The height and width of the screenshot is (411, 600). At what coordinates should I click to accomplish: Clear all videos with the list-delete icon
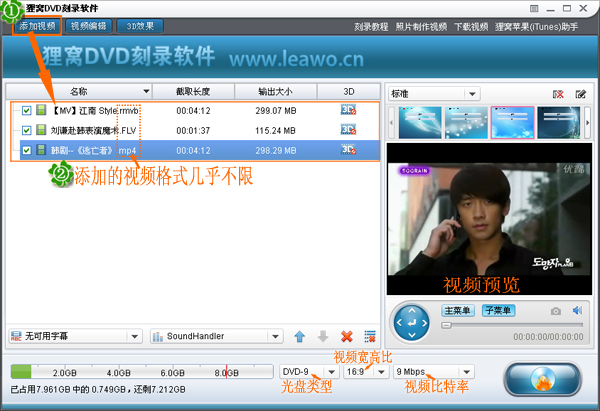(370, 336)
